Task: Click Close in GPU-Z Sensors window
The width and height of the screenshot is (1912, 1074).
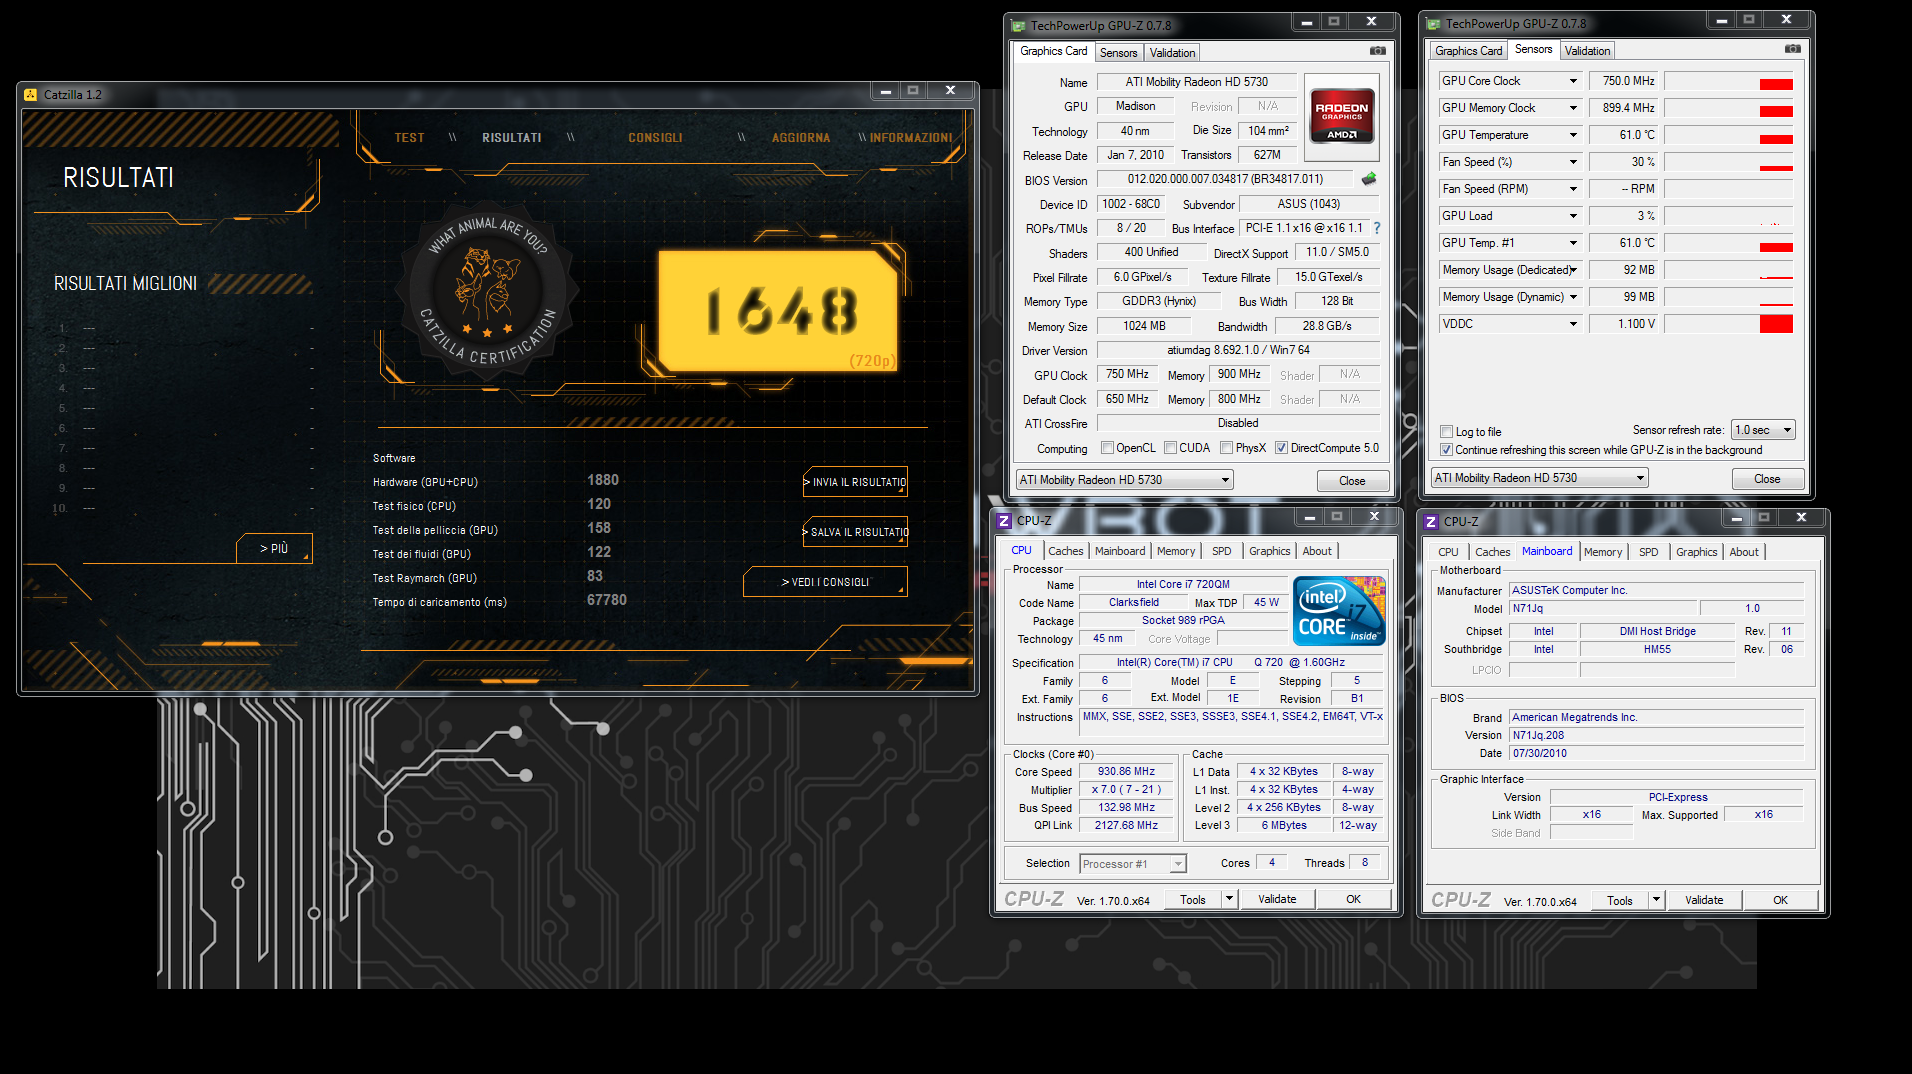Action: (1767, 479)
